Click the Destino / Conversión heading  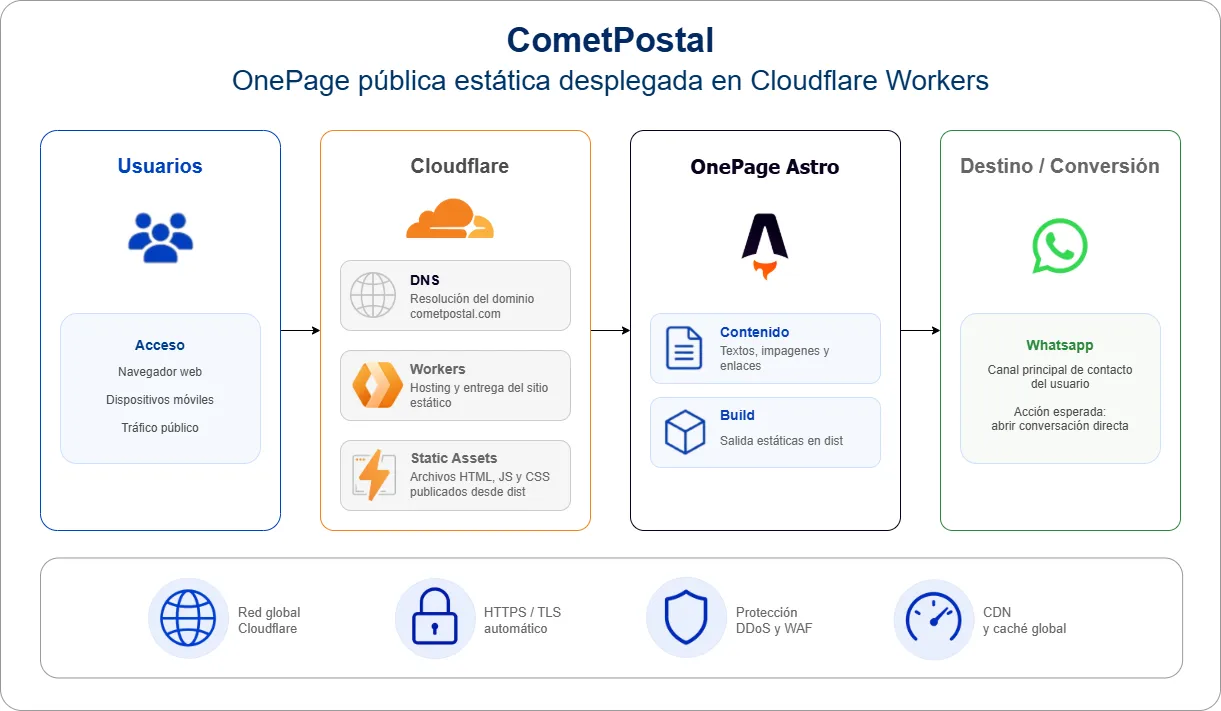(x=1060, y=166)
